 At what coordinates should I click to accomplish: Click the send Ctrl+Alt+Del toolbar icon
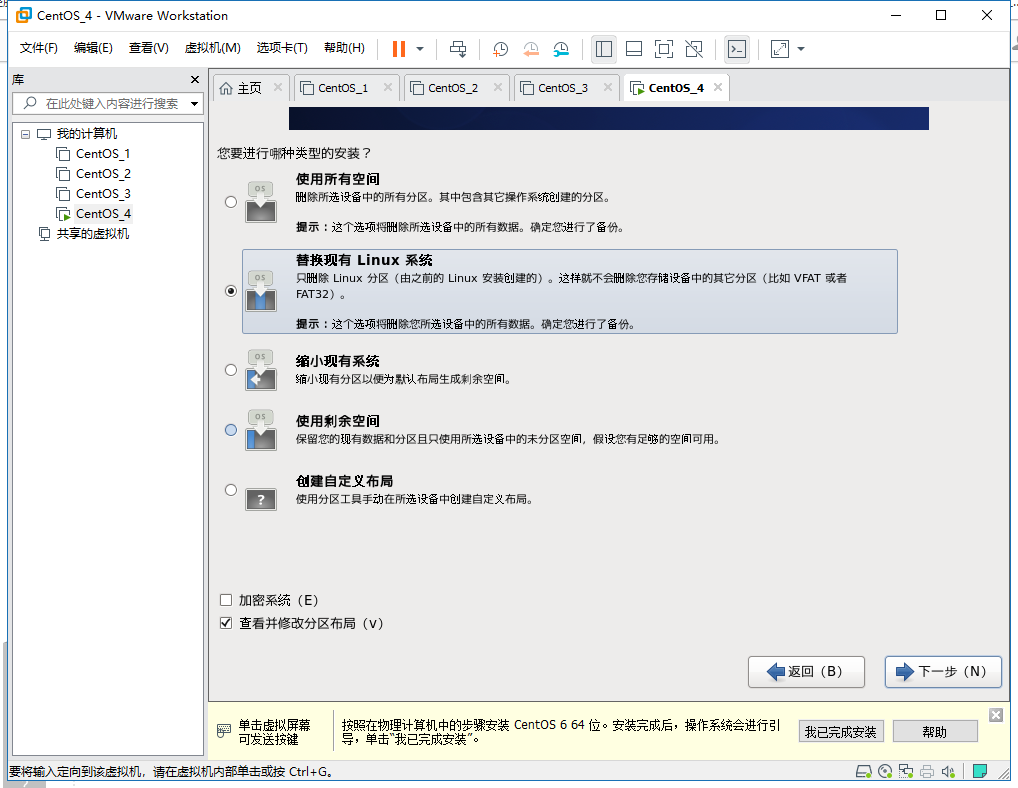(458, 49)
